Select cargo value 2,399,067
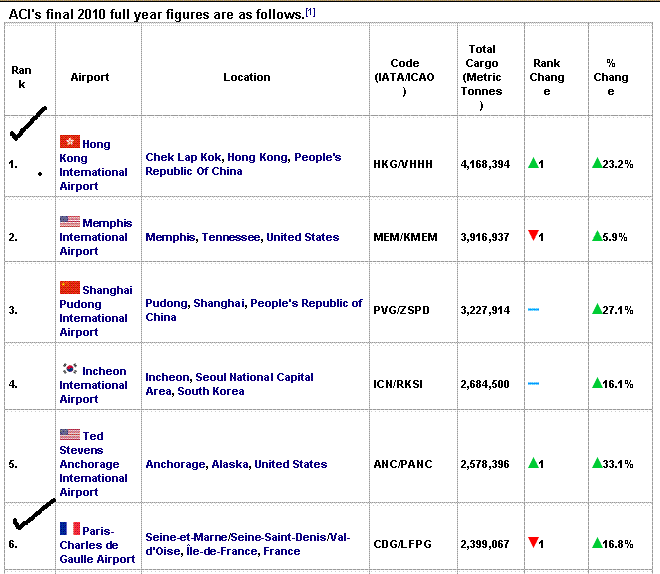The image size is (660, 574). (x=485, y=544)
